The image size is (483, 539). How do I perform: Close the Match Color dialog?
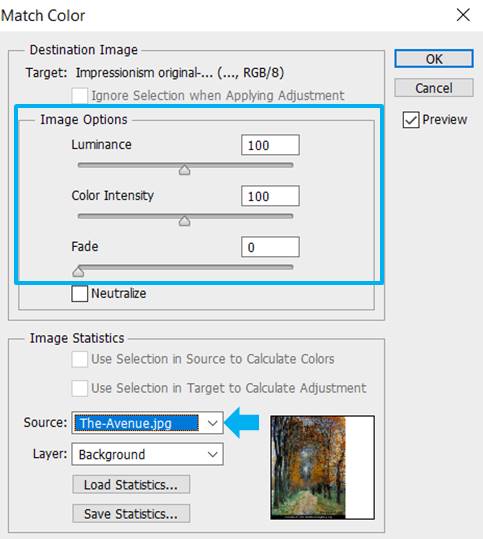coord(463,15)
